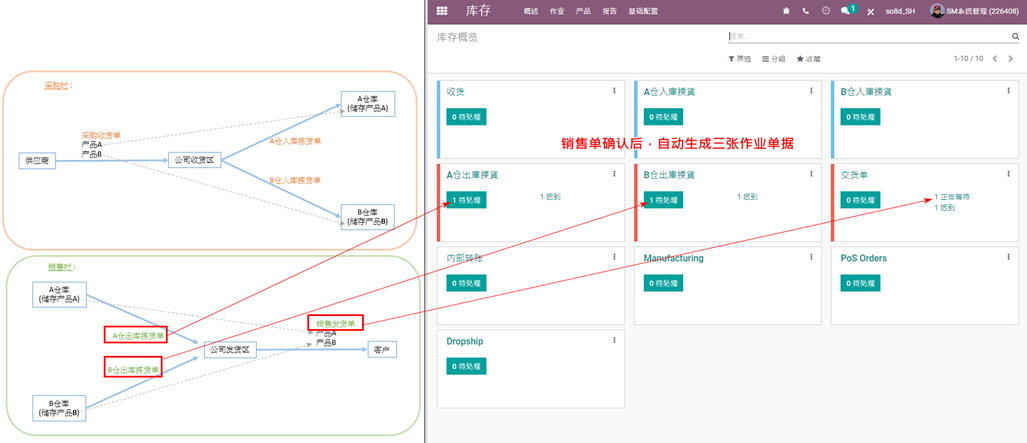The width and height of the screenshot is (1027, 443).
Task: Open kebab menu on A仓入庫揀貨 card
Action: (811, 90)
